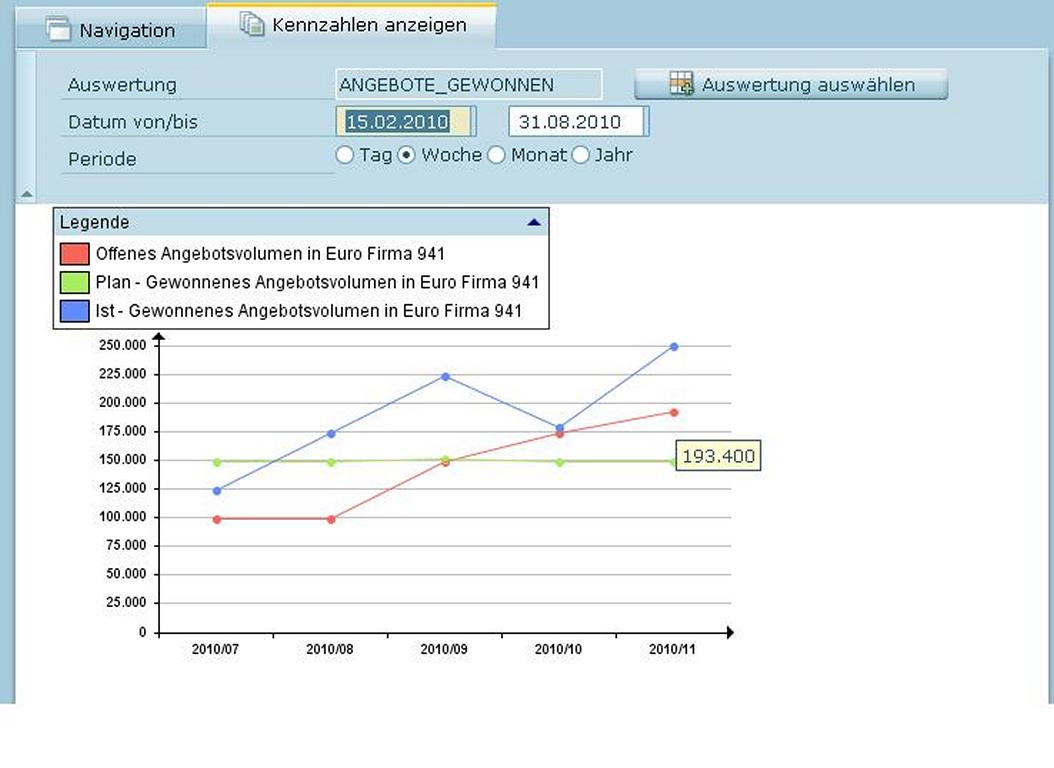Click the end date field 31.08.2010

coord(577,122)
